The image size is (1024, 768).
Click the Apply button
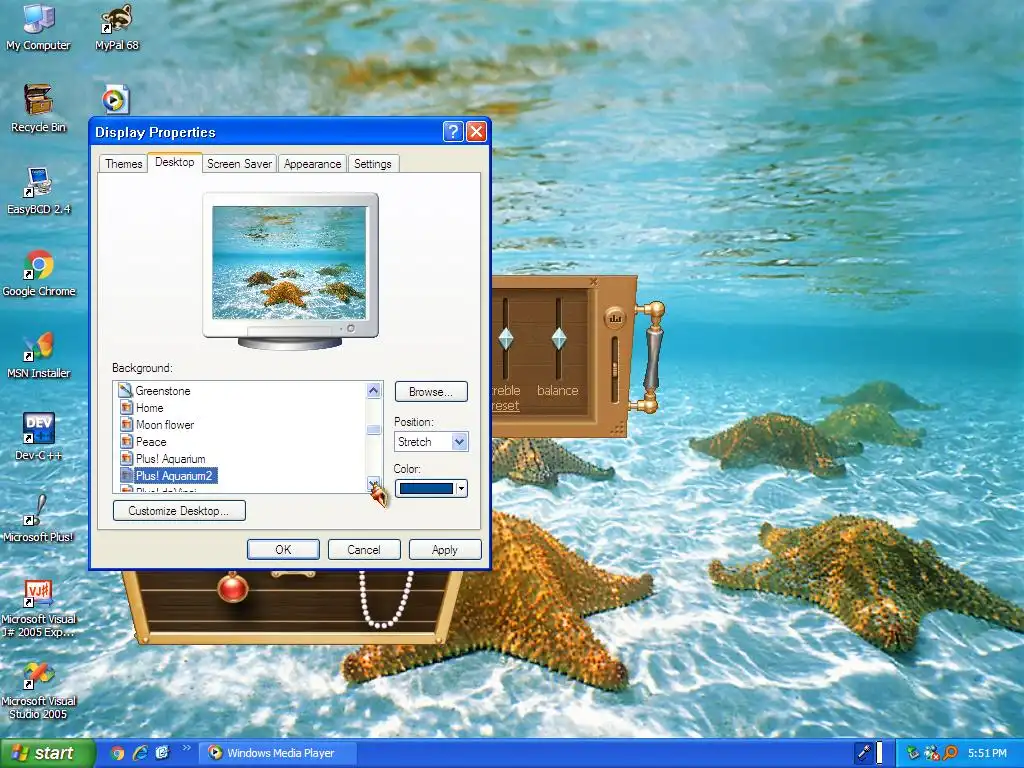tap(445, 550)
